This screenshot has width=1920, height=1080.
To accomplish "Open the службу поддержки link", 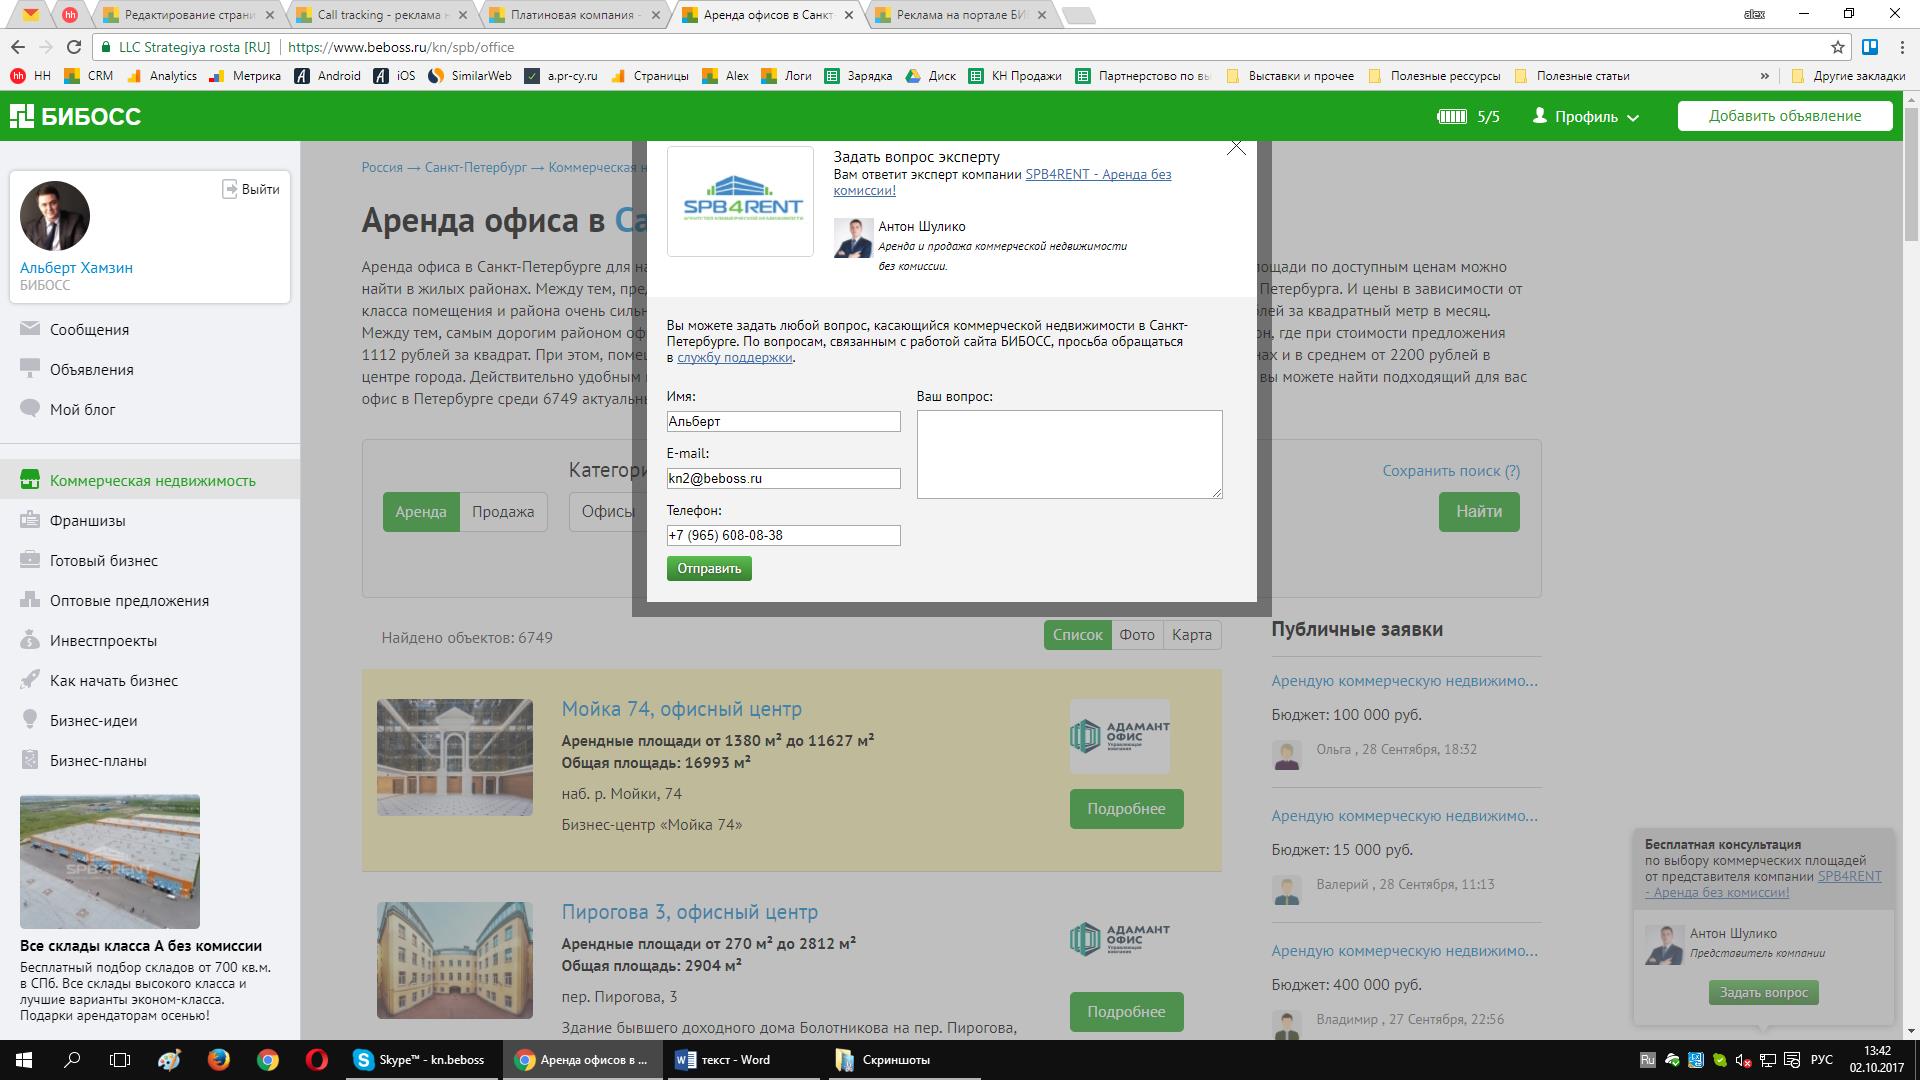I will pyautogui.click(x=735, y=358).
